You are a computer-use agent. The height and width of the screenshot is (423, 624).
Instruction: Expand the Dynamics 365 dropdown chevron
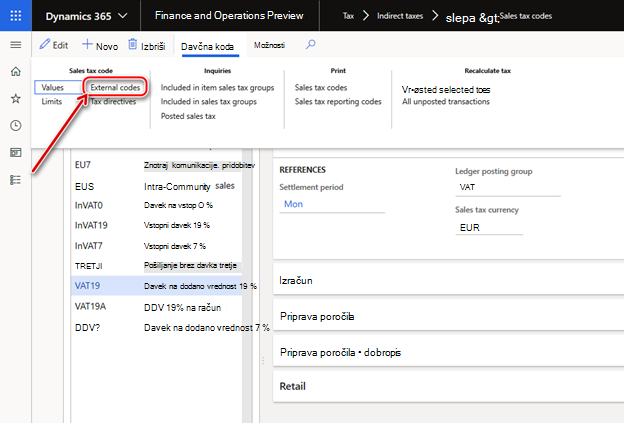[x=123, y=16]
